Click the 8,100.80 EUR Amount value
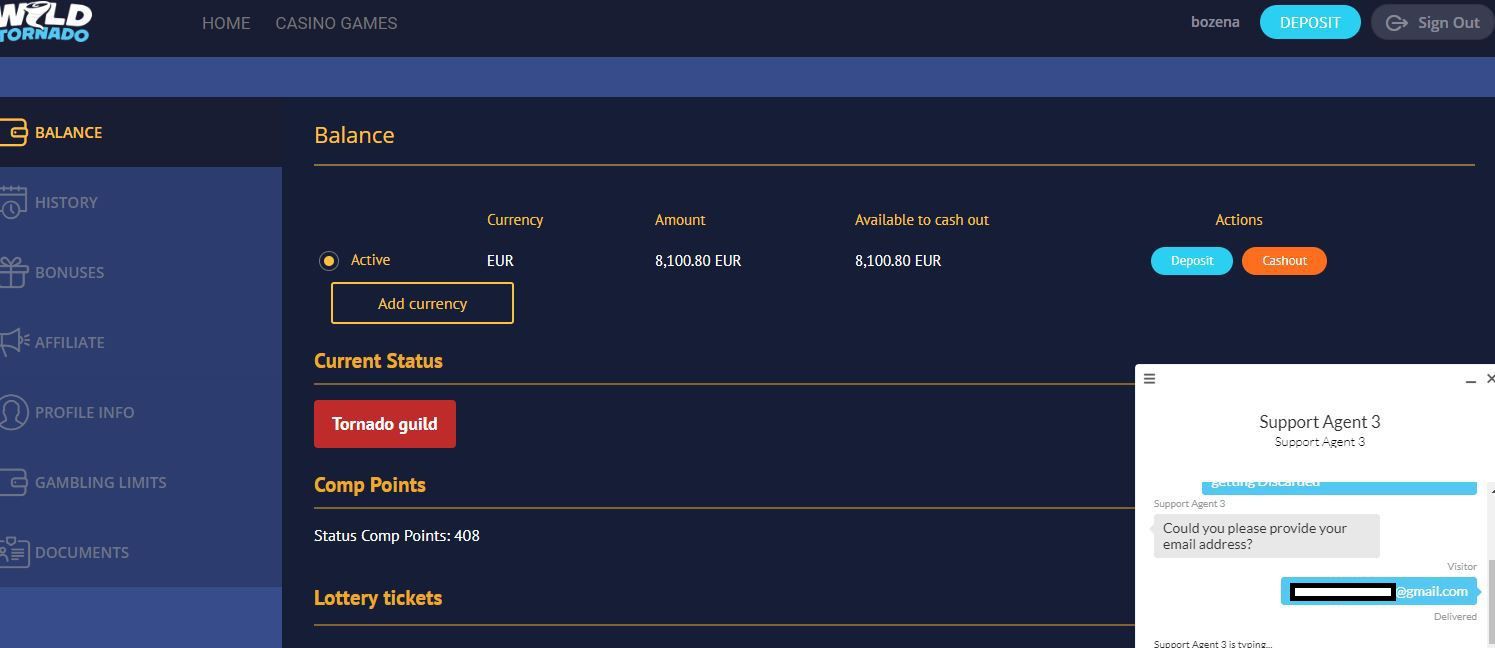1495x648 pixels. click(x=698, y=260)
